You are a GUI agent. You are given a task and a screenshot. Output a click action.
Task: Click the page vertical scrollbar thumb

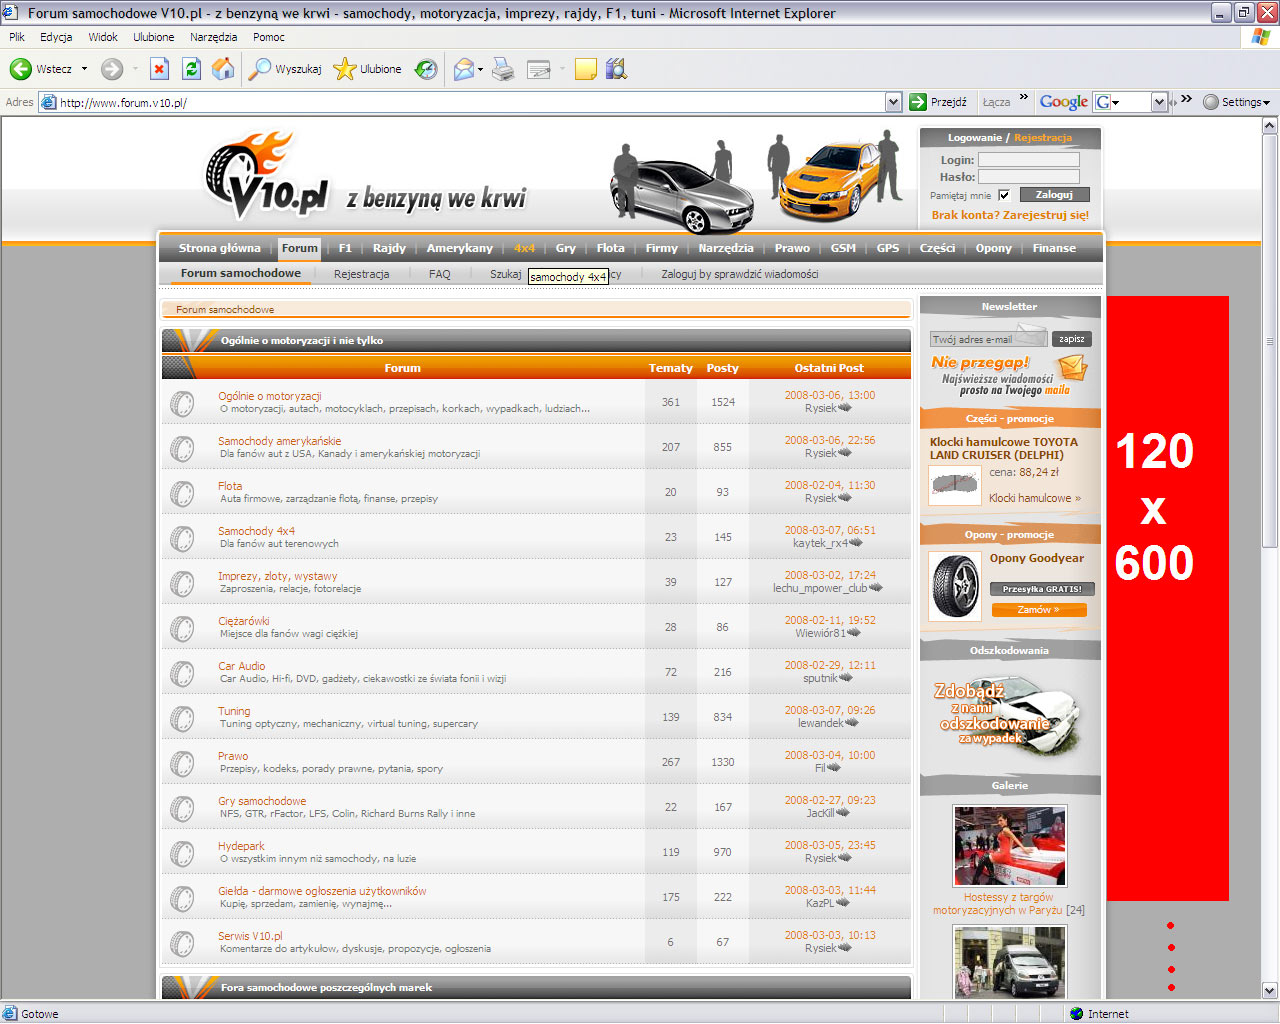[1270, 340]
